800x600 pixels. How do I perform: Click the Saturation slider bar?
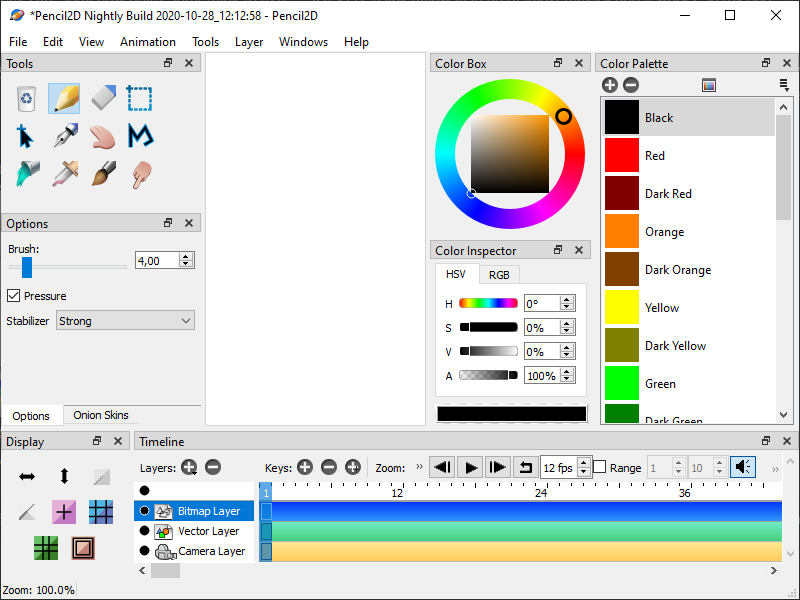pyautogui.click(x=488, y=327)
